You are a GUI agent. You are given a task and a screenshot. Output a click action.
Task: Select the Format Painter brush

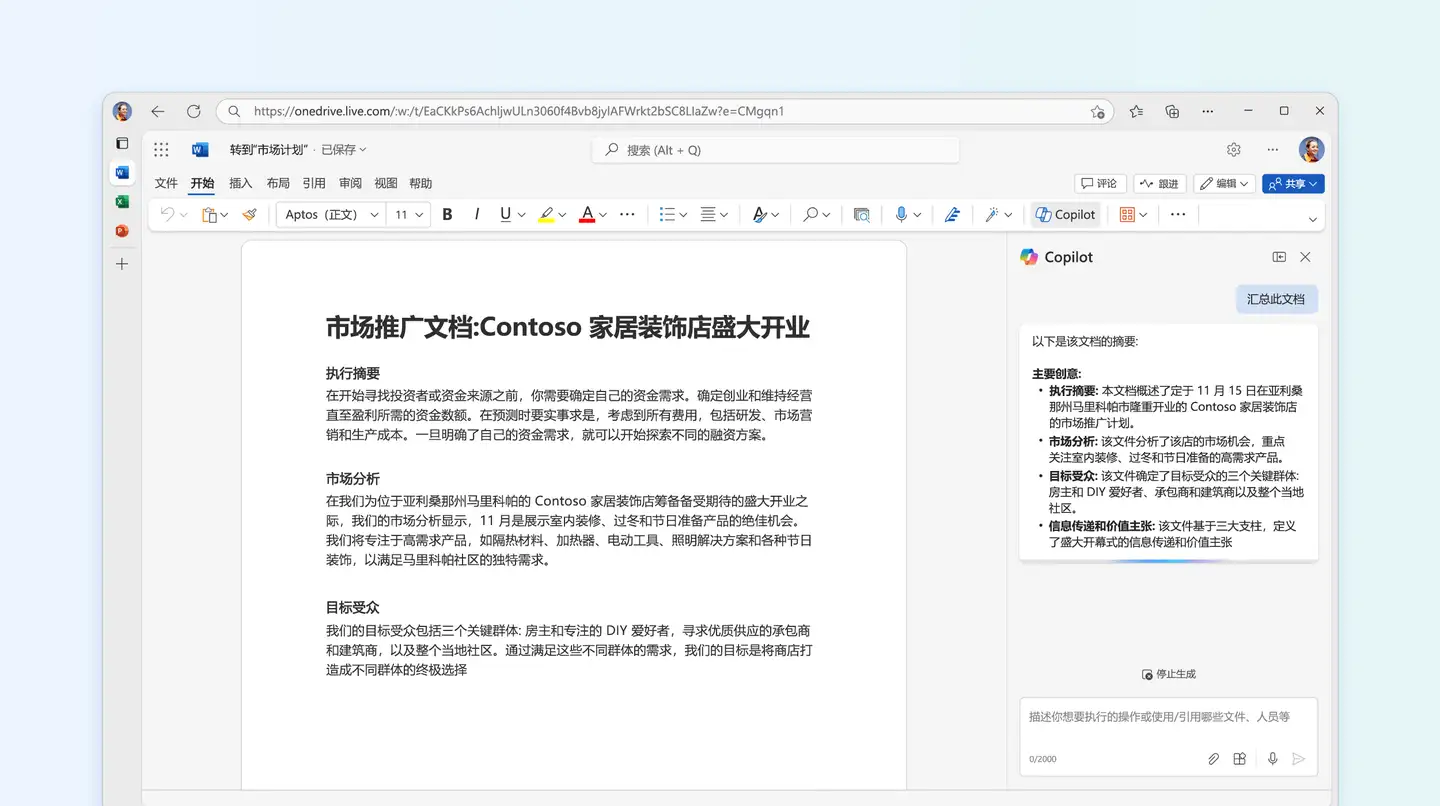(250, 214)
